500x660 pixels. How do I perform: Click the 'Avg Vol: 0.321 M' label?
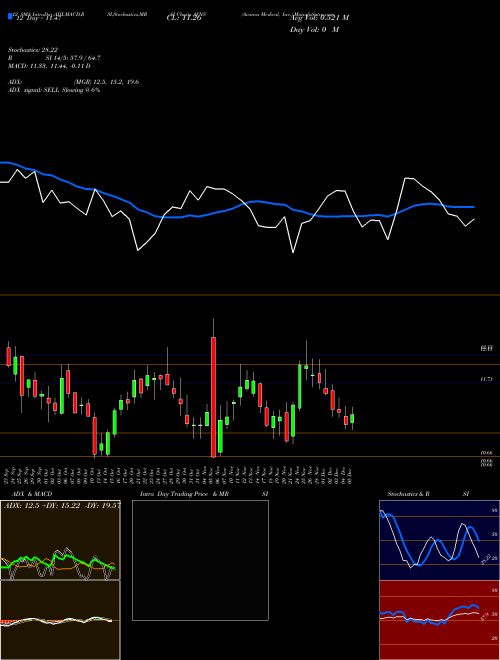(319, 17)
